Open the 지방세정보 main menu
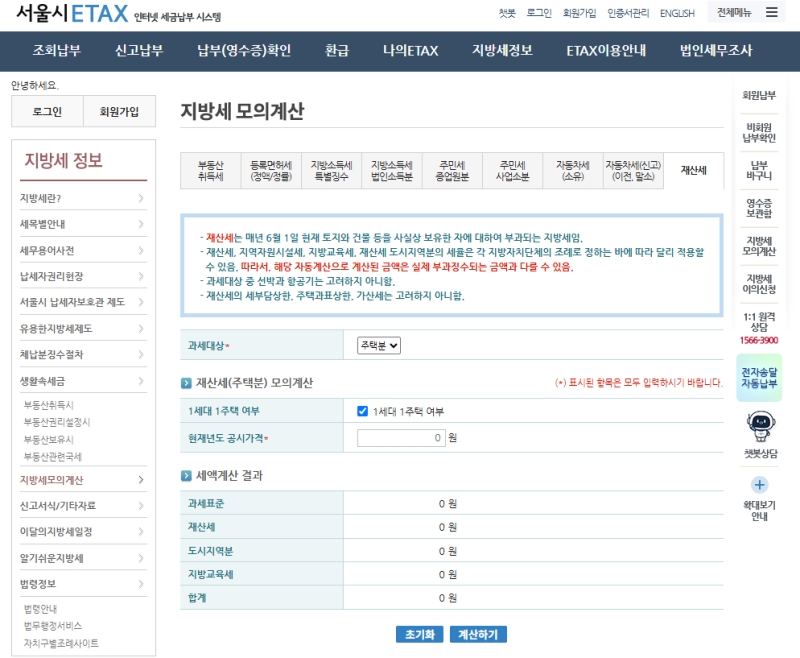This screenshot has width=800, height=658. tap(502, 50)
